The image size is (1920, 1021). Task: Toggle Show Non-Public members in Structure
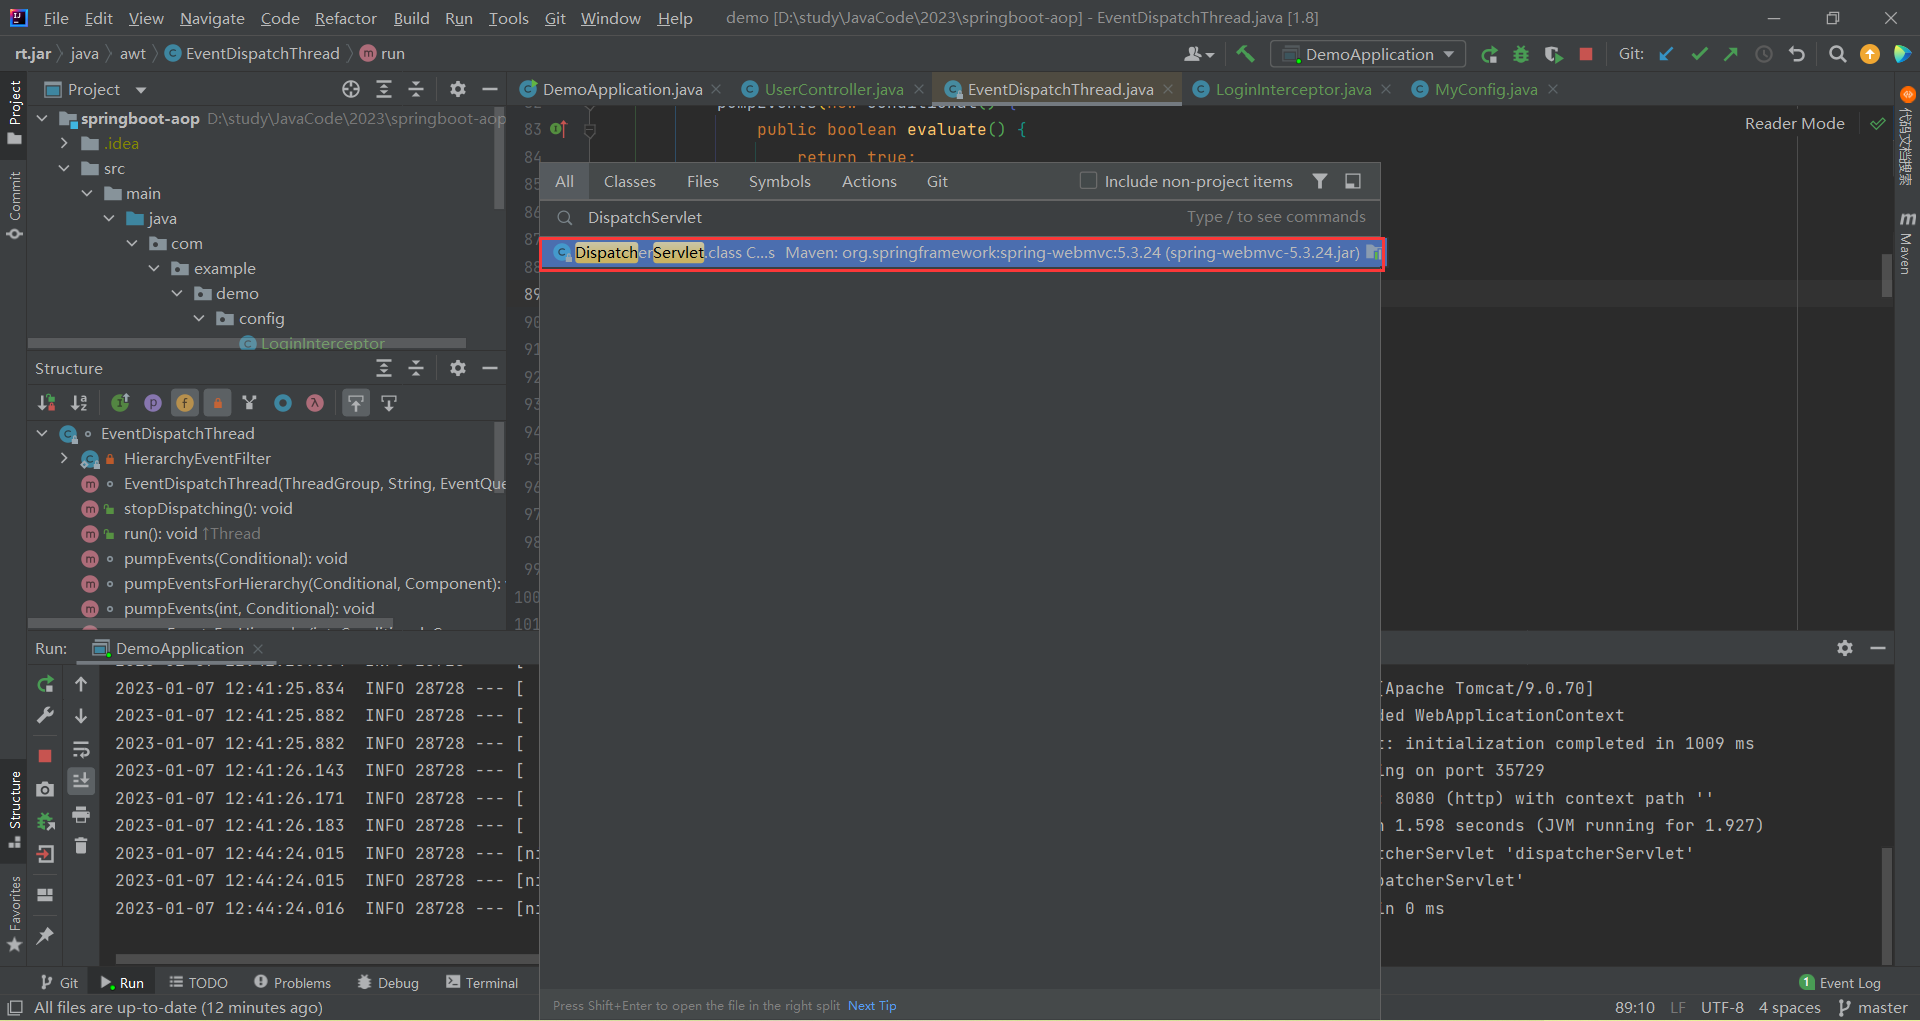tap(217, 403)
